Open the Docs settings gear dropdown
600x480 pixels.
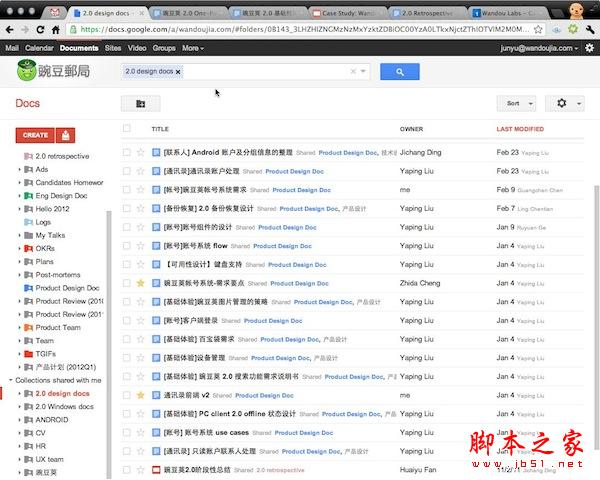565,103
